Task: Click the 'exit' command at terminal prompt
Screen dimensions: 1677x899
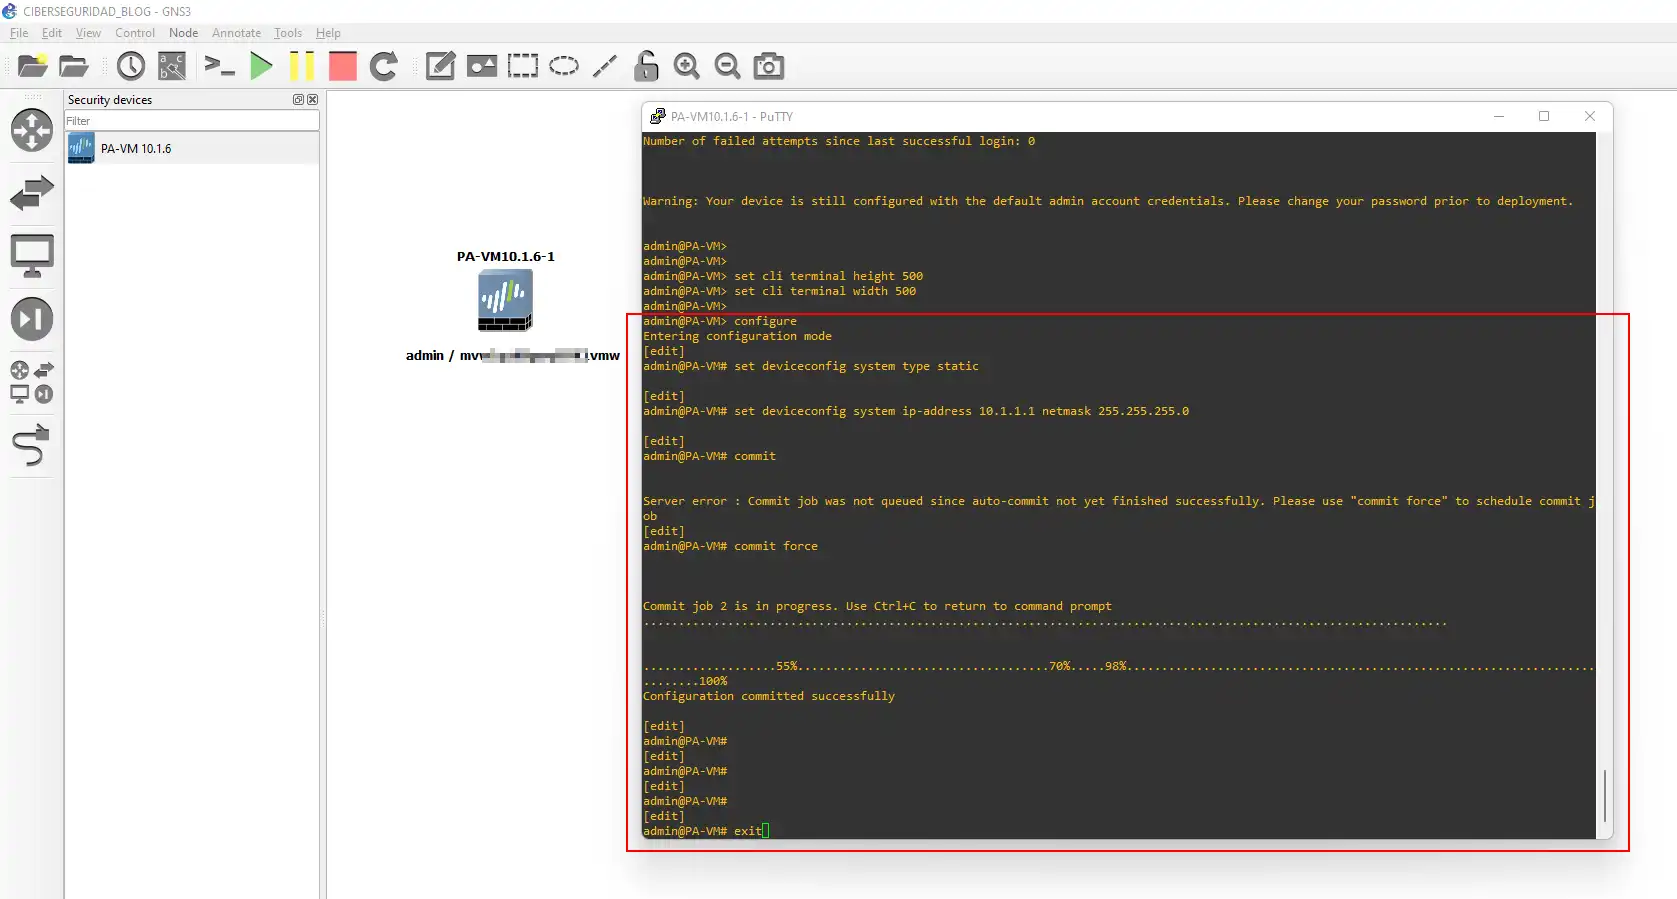Action: pyautogui.click(x=748, y=831)
